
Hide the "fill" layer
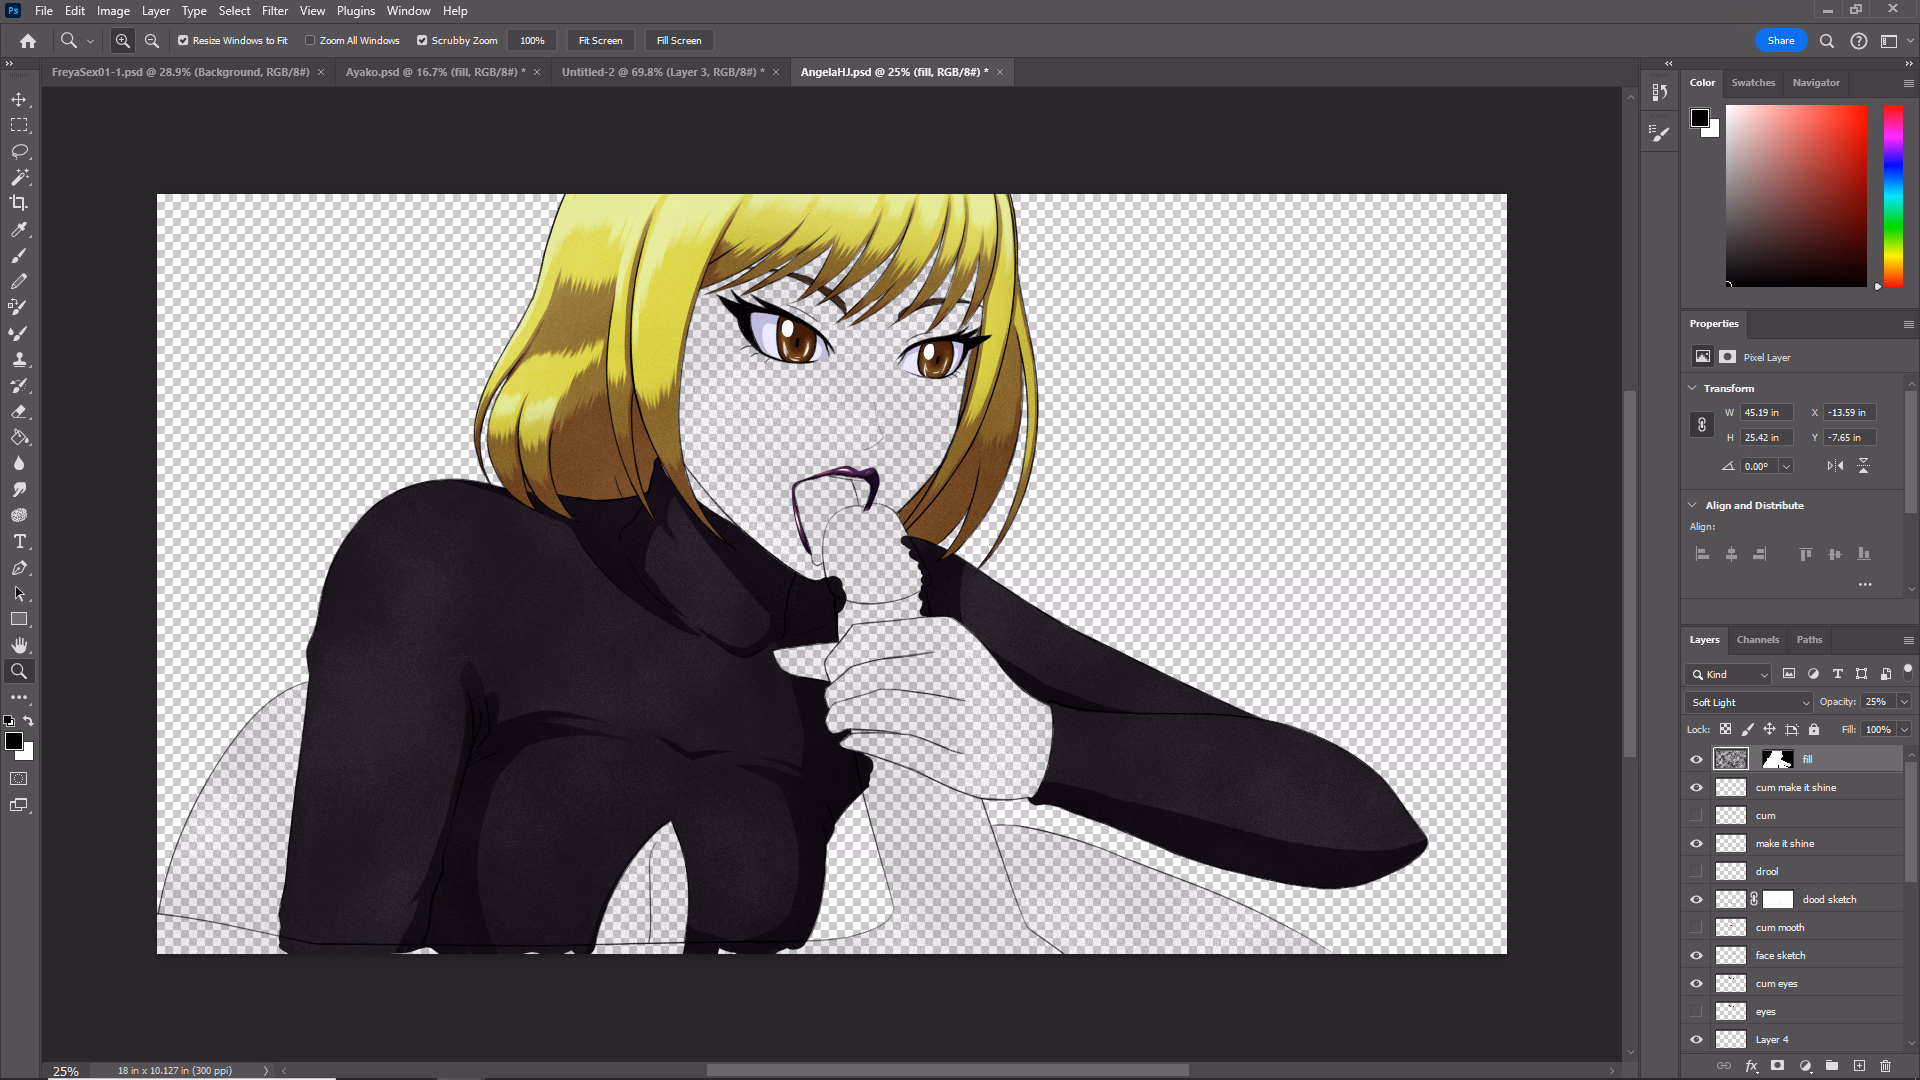tap(1696, 759)
